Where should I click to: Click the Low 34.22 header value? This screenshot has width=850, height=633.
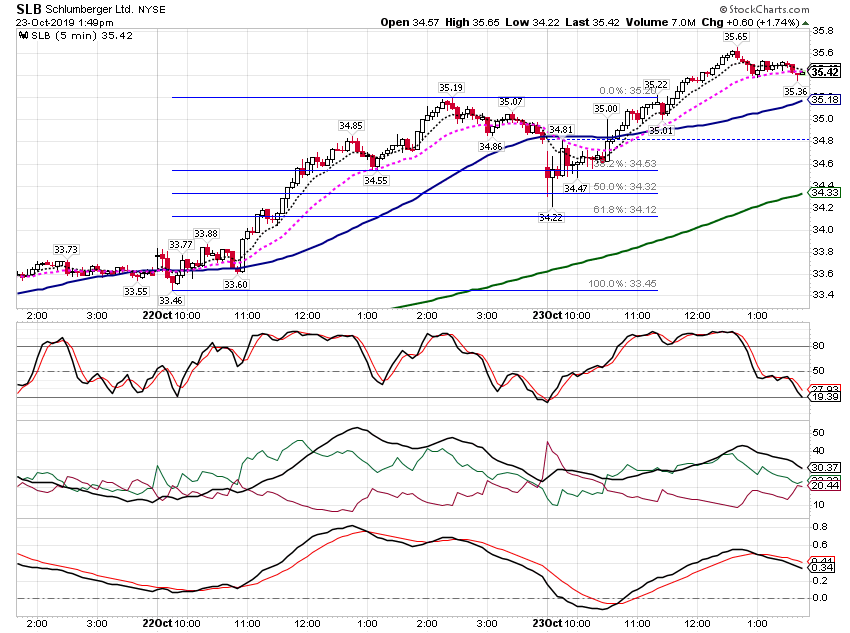click(x=532, y=22)
